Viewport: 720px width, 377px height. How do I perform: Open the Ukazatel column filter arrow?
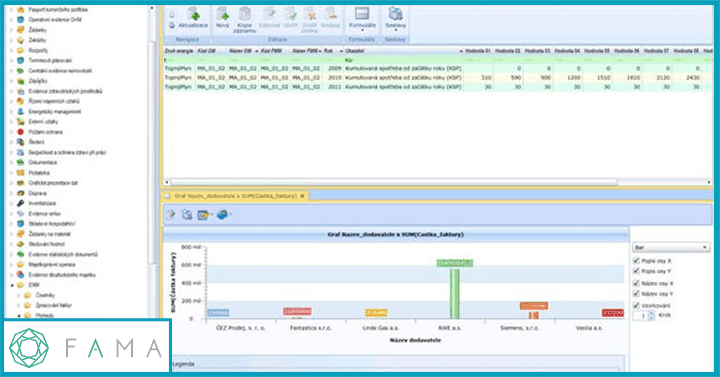click(x=461, y=51)
